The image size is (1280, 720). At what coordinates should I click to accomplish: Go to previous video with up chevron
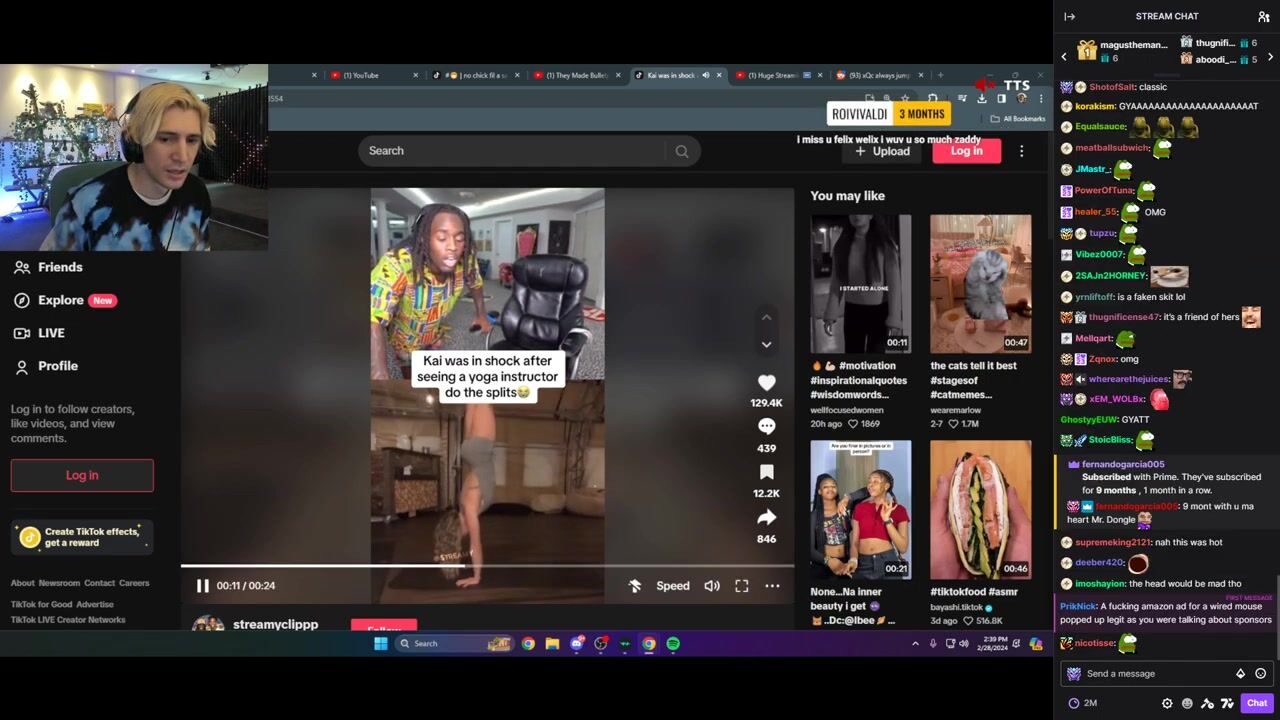766,318
